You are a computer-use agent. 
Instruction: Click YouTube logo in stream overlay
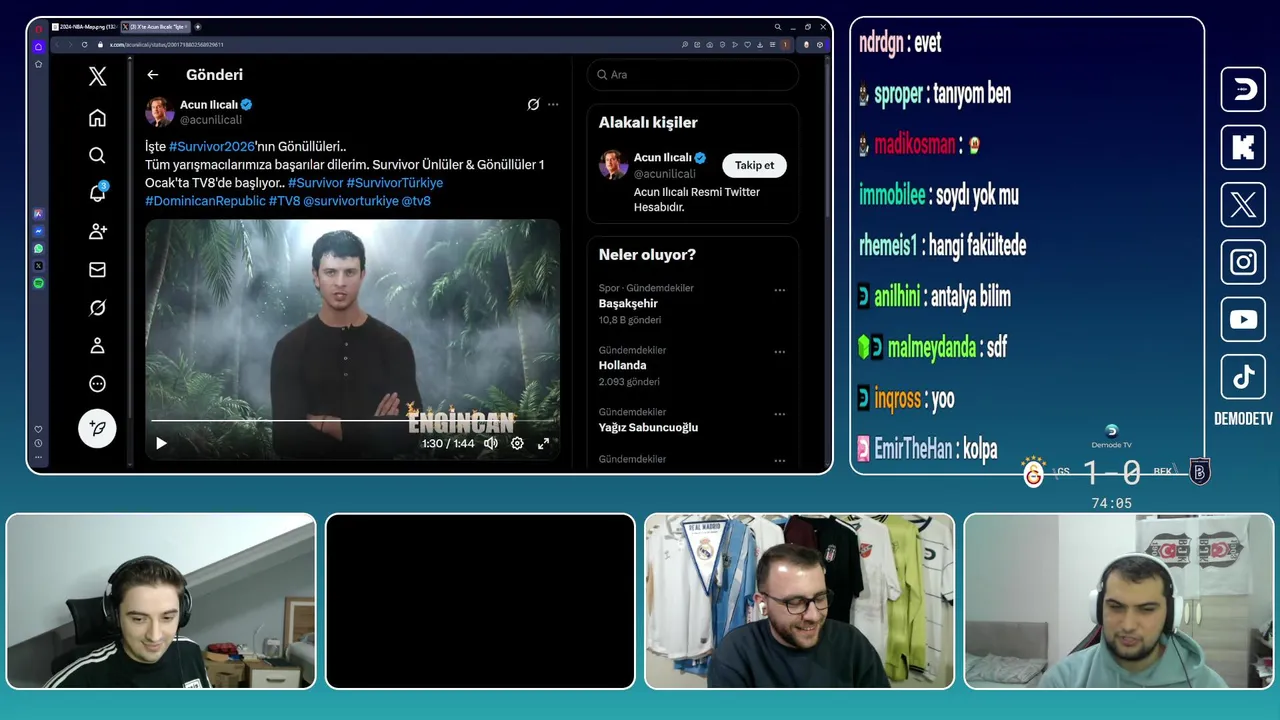[1243, 320]
